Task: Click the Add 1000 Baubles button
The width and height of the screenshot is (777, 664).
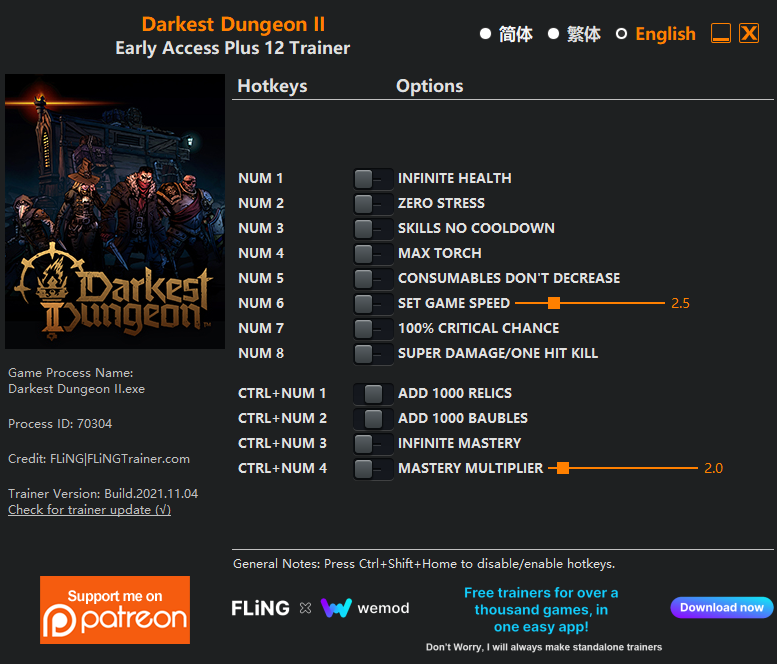Action: (x=373, y=419)
